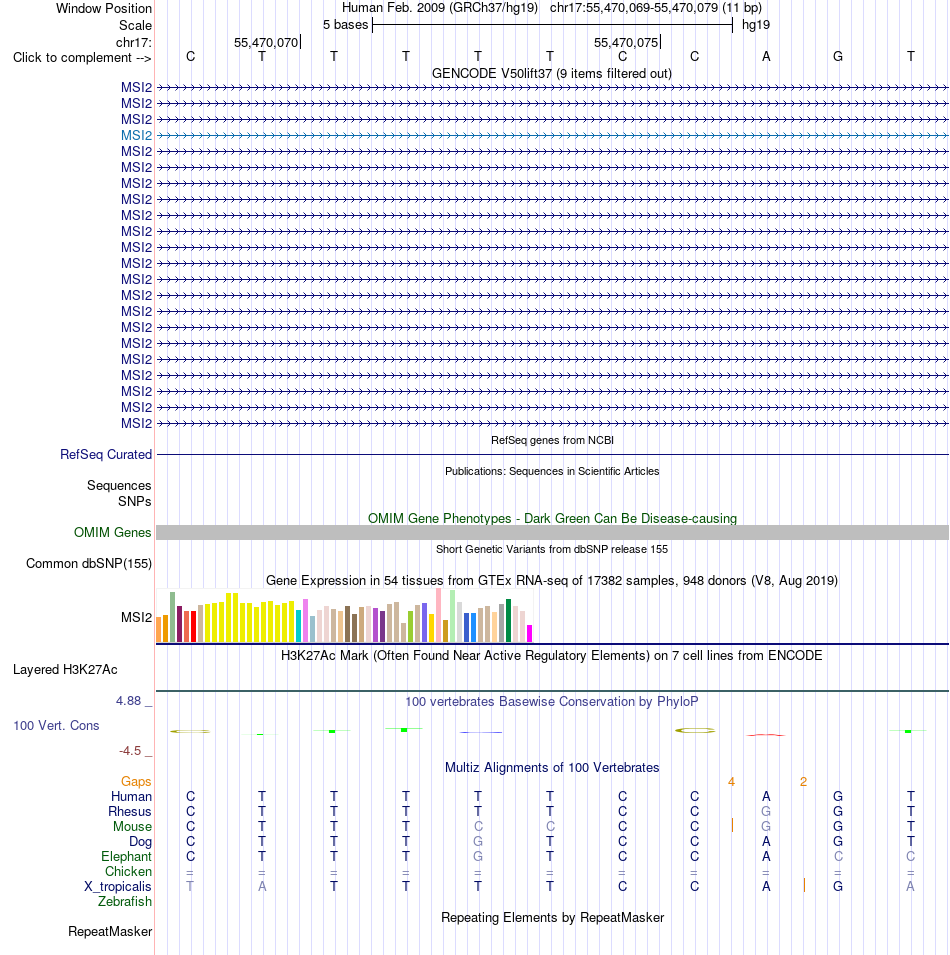The image size is (950, 955).
Task: Click the 4.88 upper PhyloP axis value
Action: pyautogui.click(x=128, y=701)
